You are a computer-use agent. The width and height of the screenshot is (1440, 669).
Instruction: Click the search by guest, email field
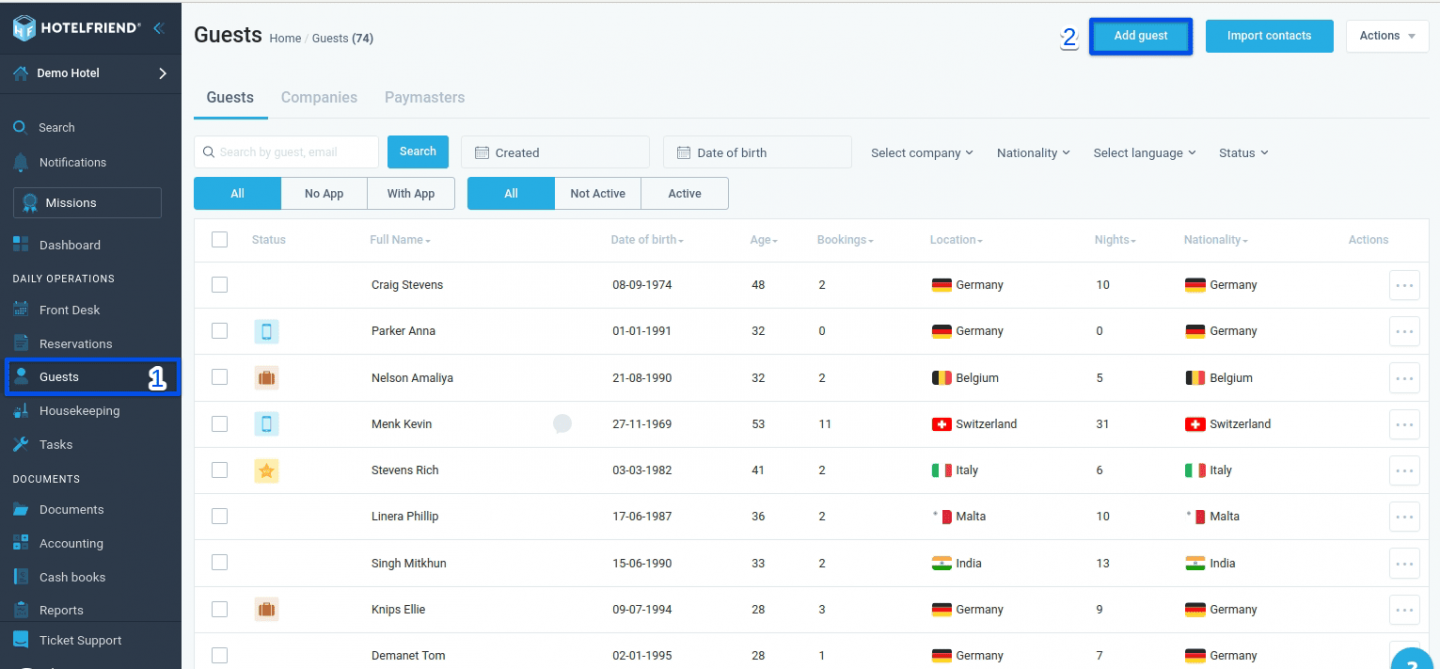point(286,152)
